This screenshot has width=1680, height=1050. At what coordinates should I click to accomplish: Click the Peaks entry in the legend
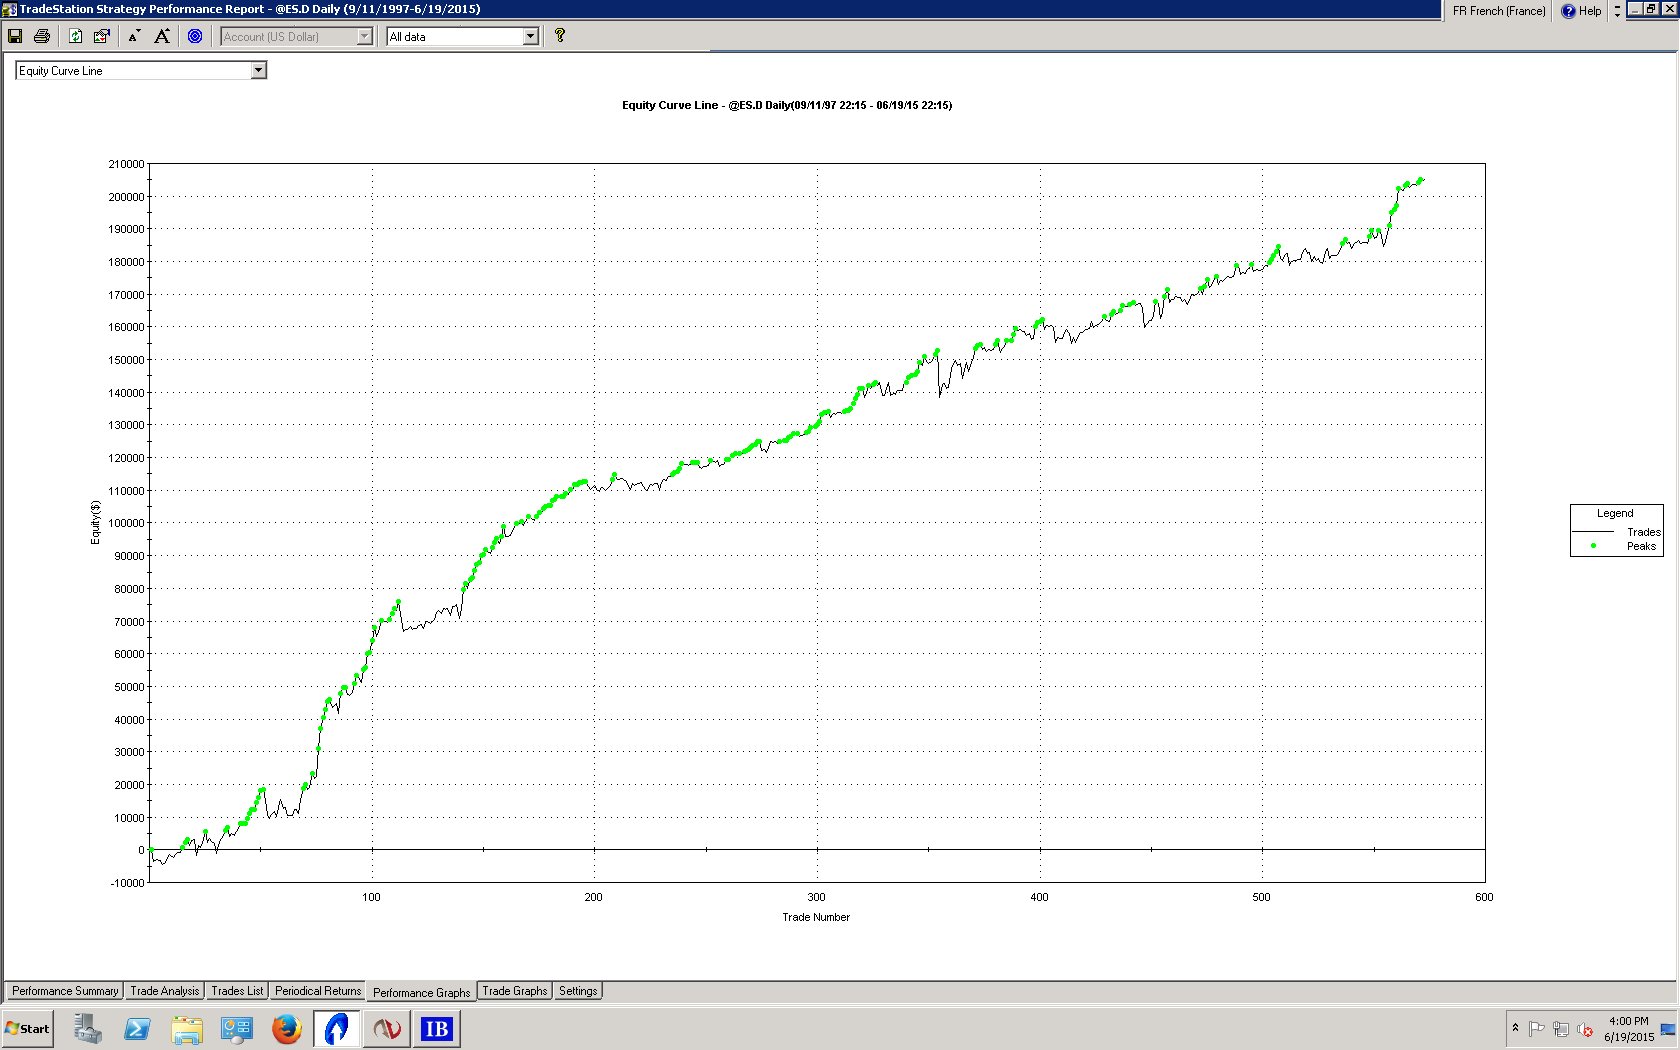coord(1641,546)
